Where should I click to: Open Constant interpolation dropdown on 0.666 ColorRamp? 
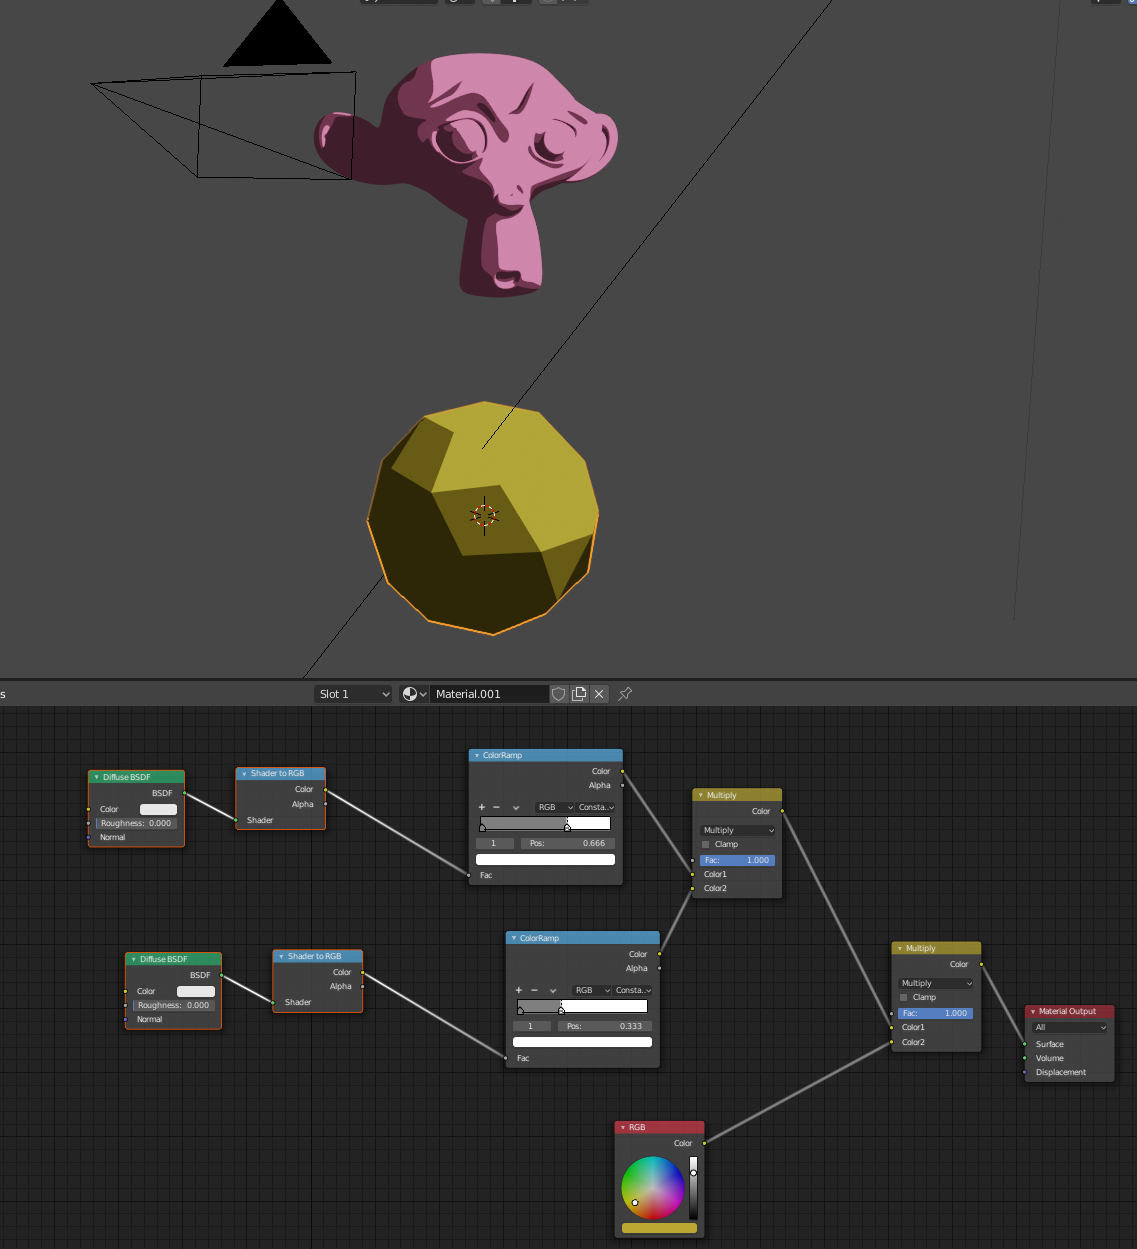[x=596, y=807]
